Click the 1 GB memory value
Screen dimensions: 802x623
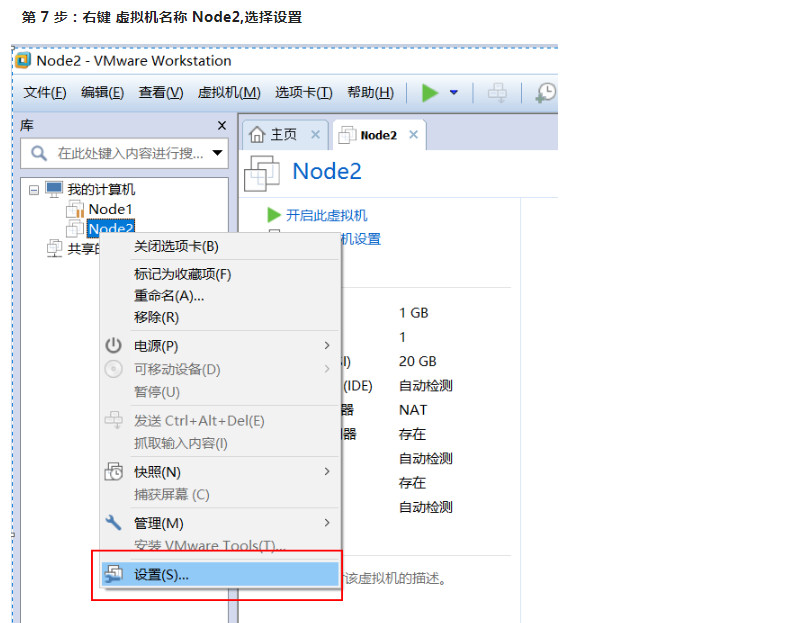[x=413, y=313]
